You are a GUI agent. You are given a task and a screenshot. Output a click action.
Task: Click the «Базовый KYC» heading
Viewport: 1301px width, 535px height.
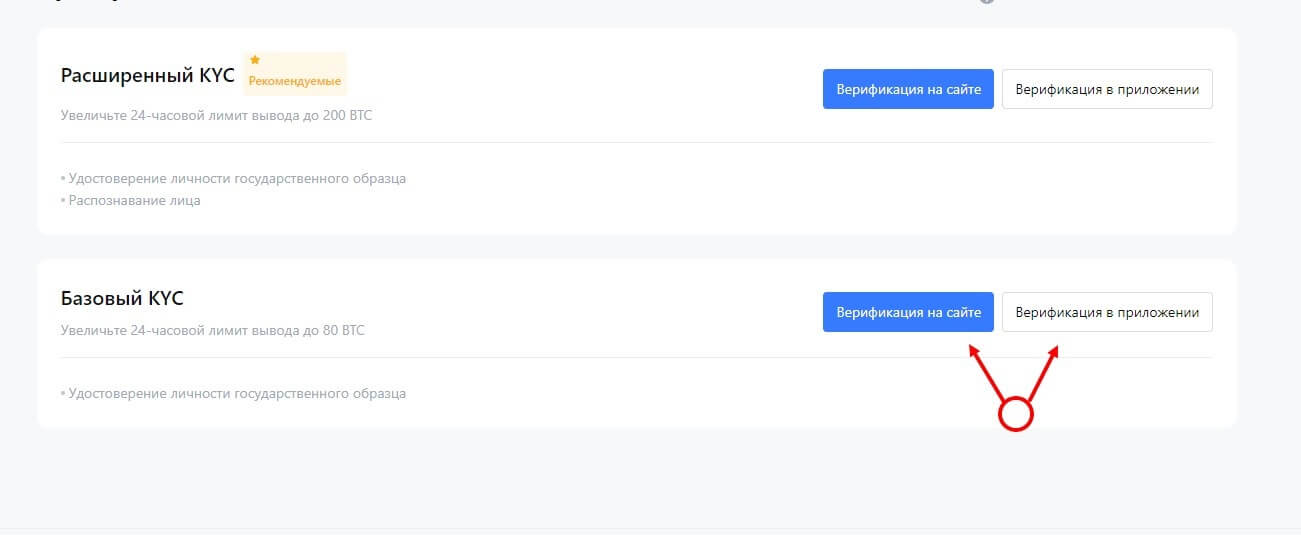click(x=122, y=298)
